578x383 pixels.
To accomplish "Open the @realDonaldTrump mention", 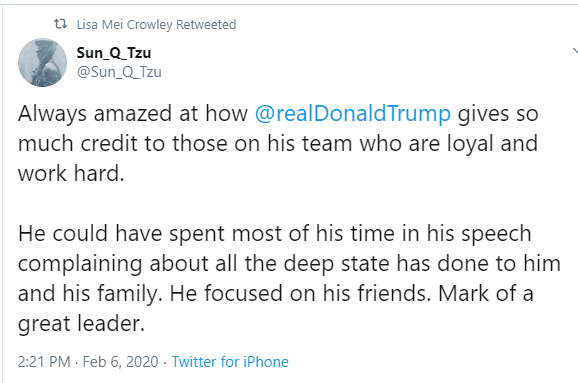I will pyautogui.click(x=353, y=113).
